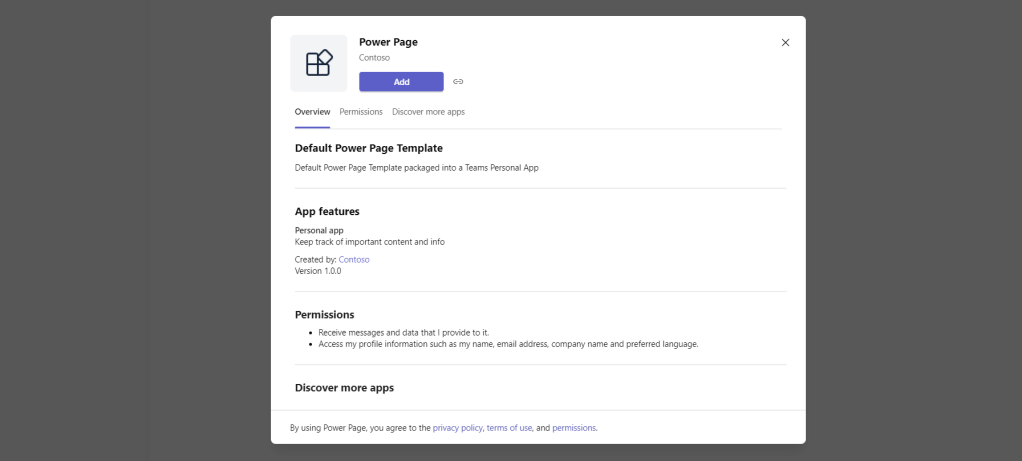
Task: Open the Permissions tab
Action: coord(361,112)
